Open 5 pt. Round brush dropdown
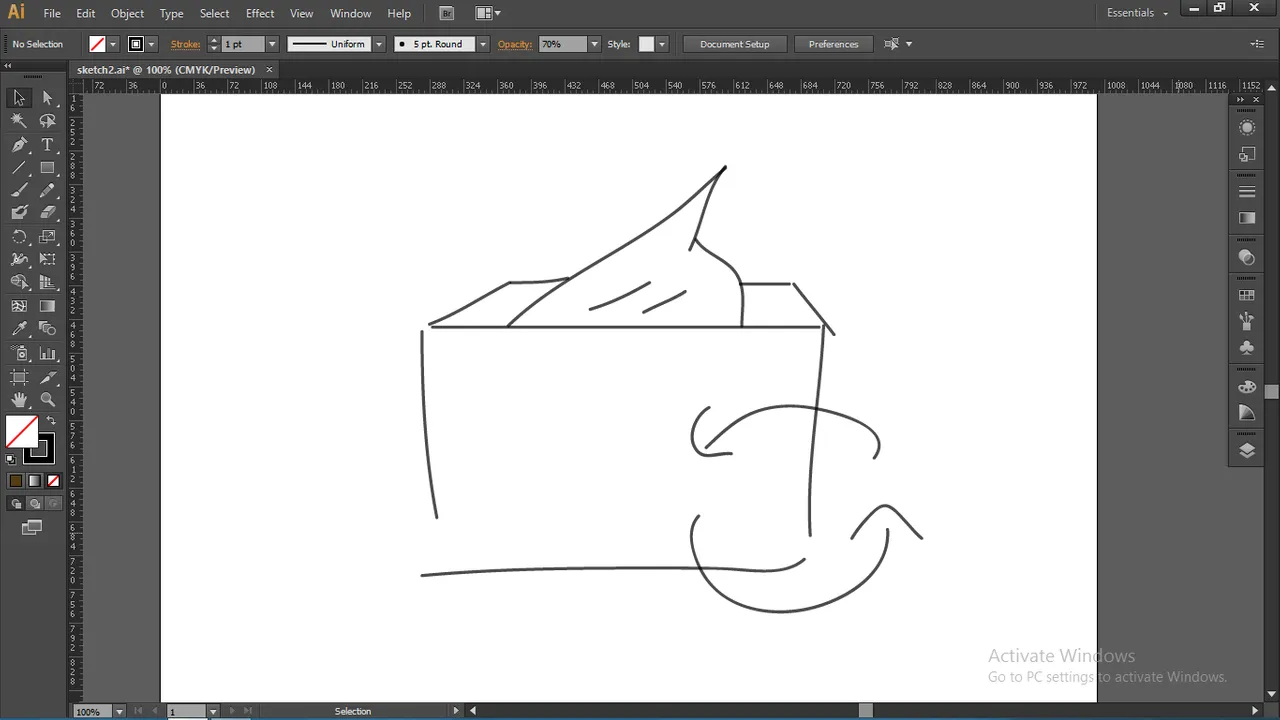 [x=483, y=44]
